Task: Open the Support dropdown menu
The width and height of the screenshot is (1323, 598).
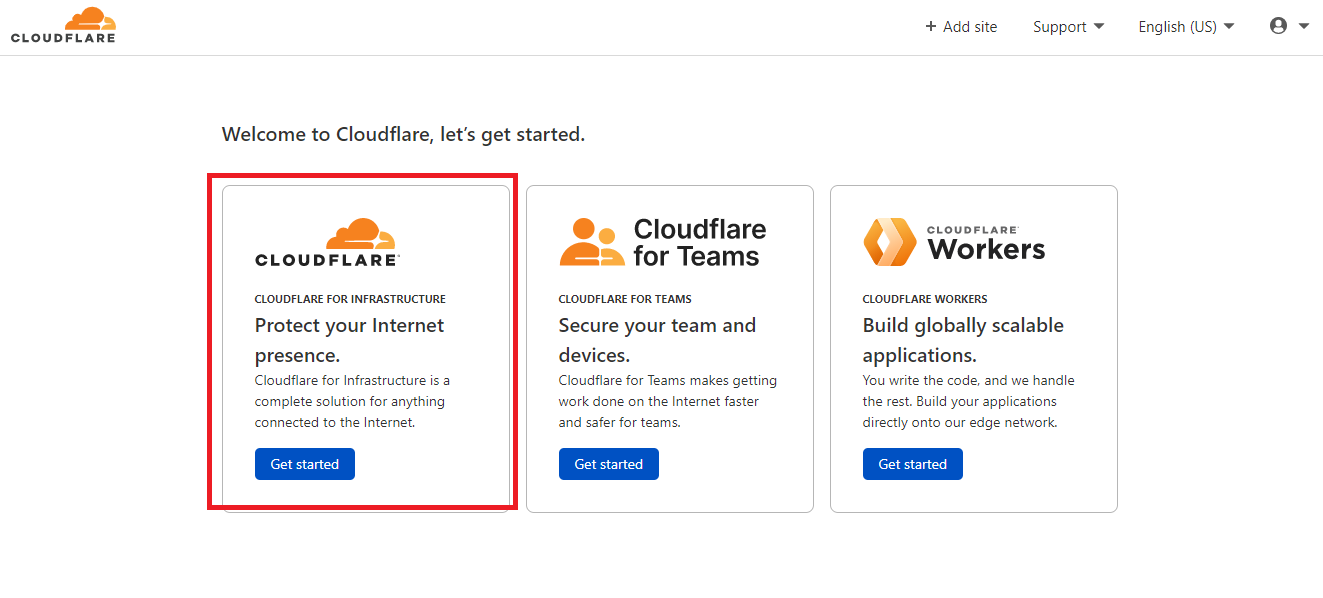Action: (x=1068, y=27)
